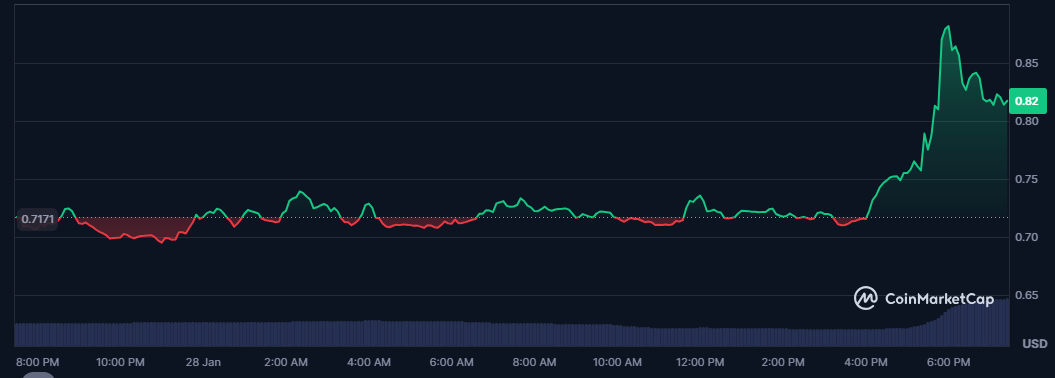Viewport: 1055px width, 378px height.
Task: Click the 6:00 AM time label
Action: pos(451,363)
